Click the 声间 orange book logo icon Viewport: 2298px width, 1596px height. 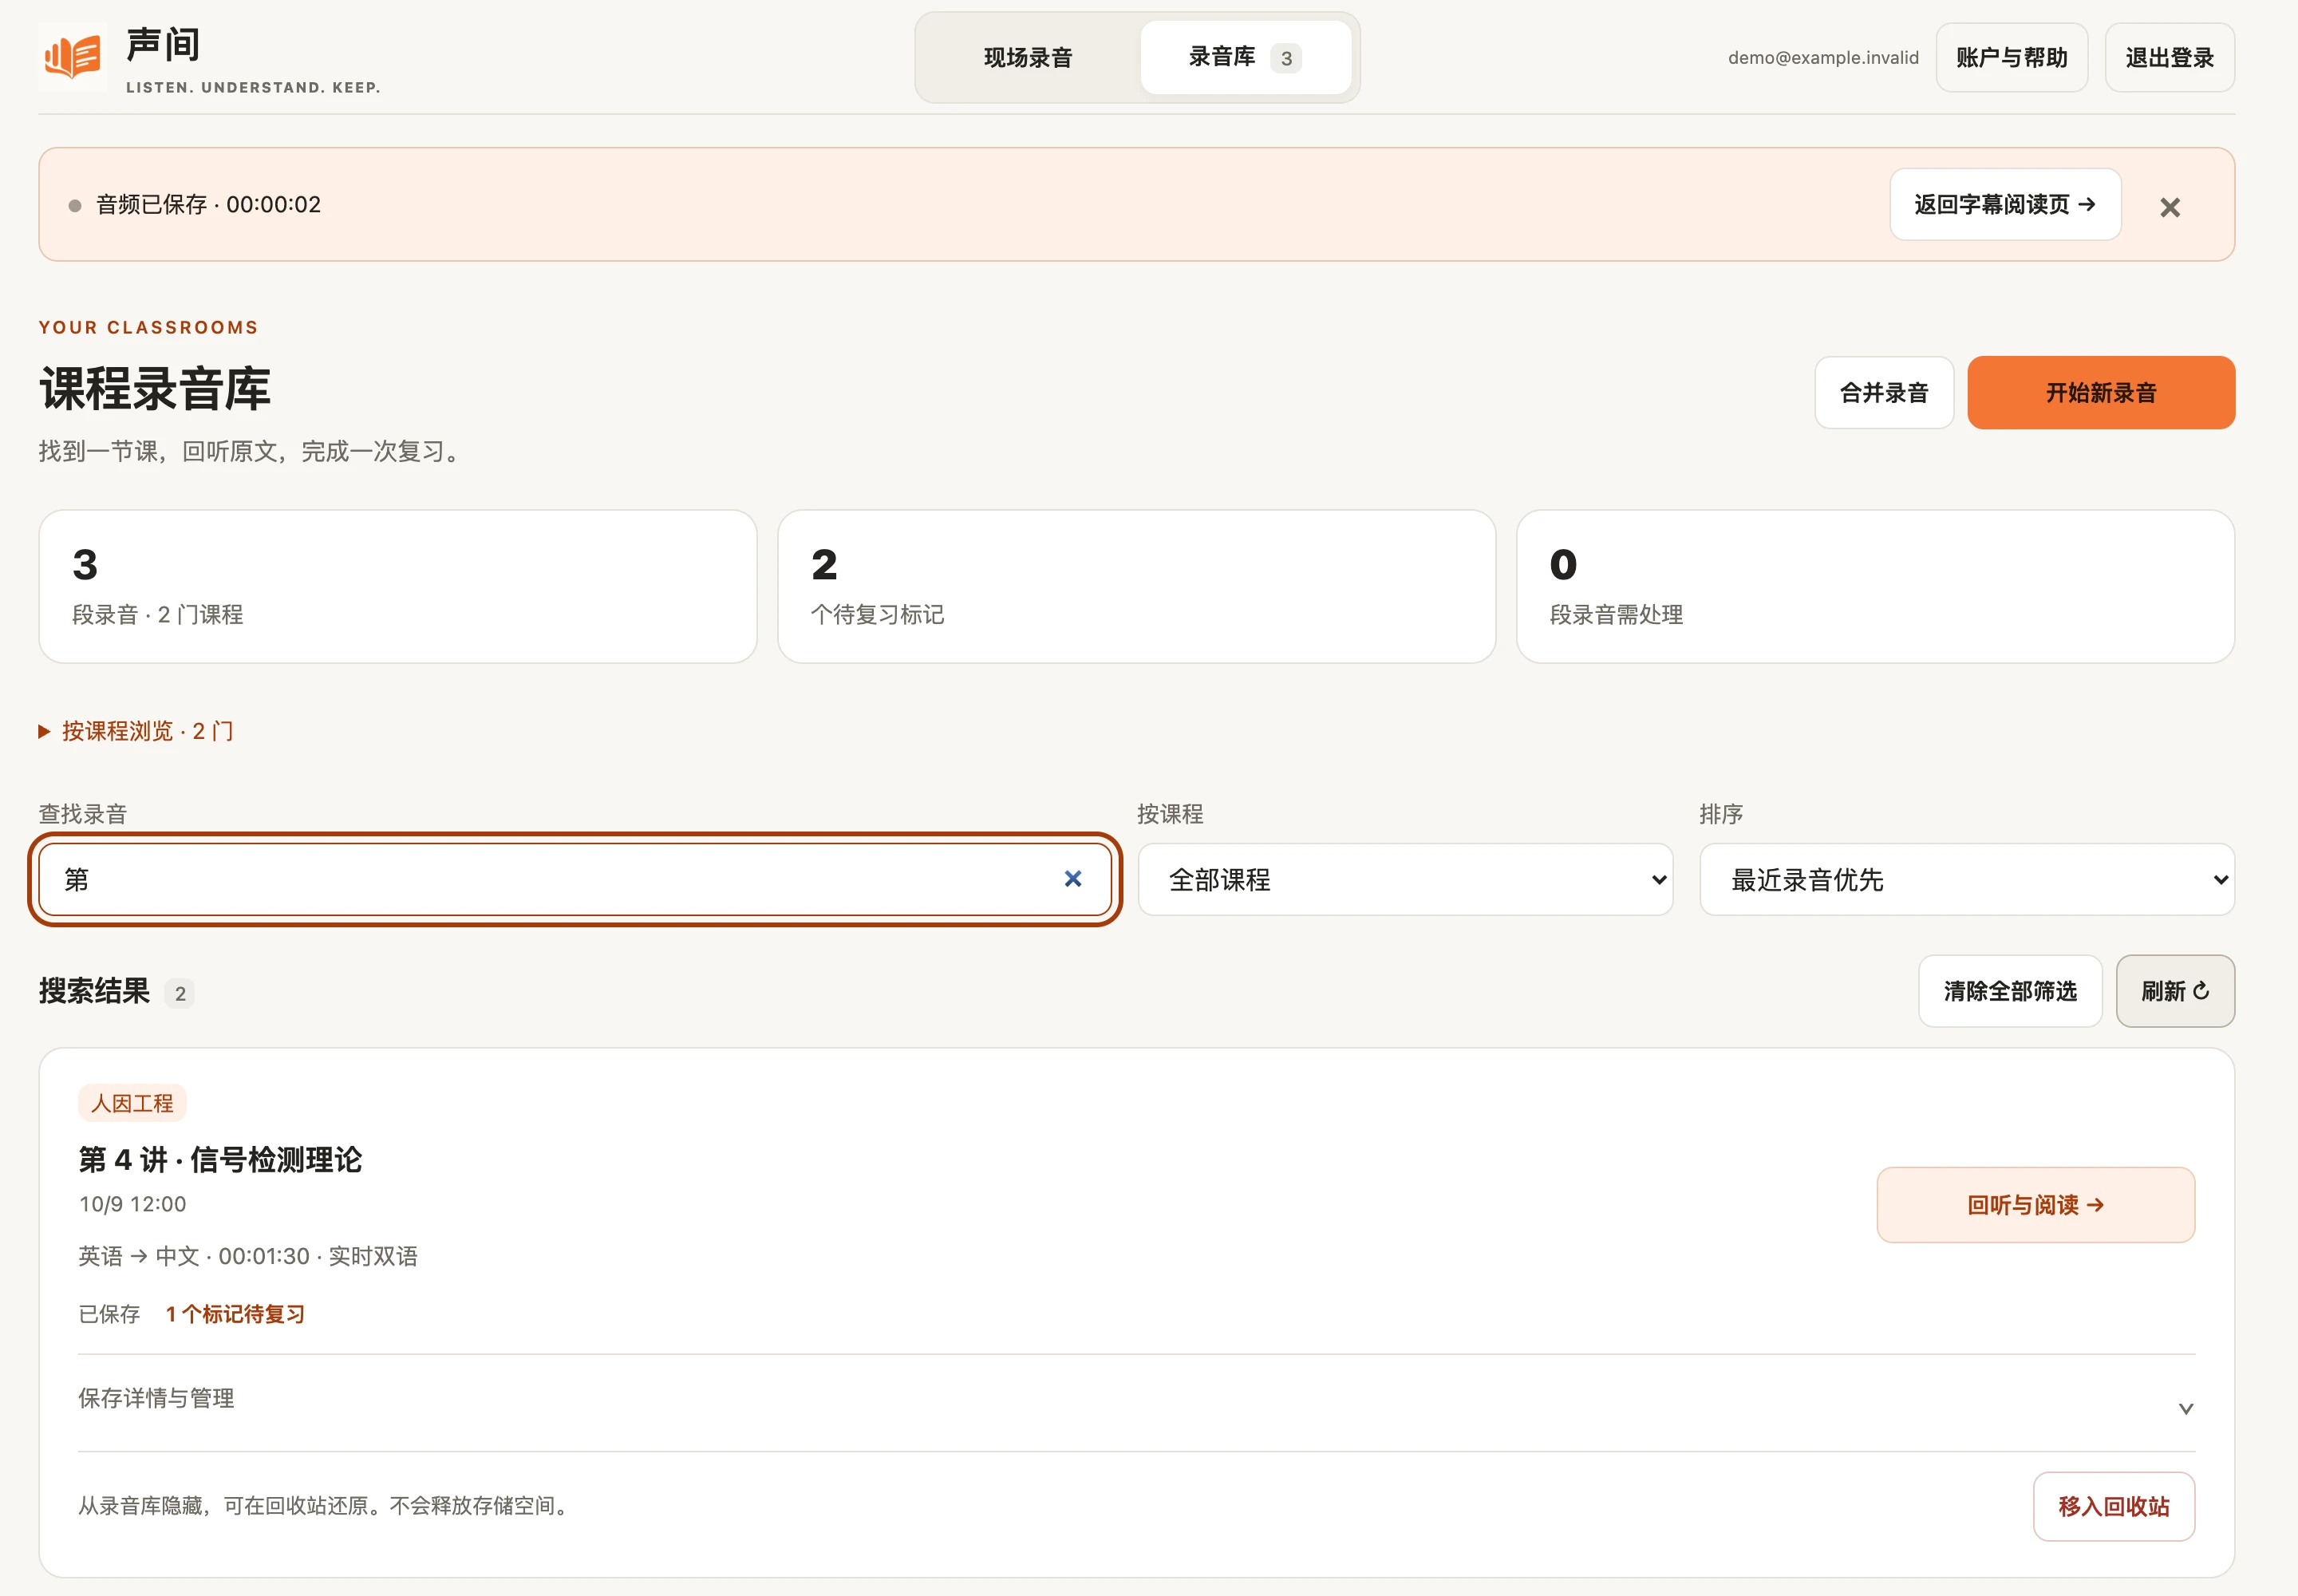(72, 57)
